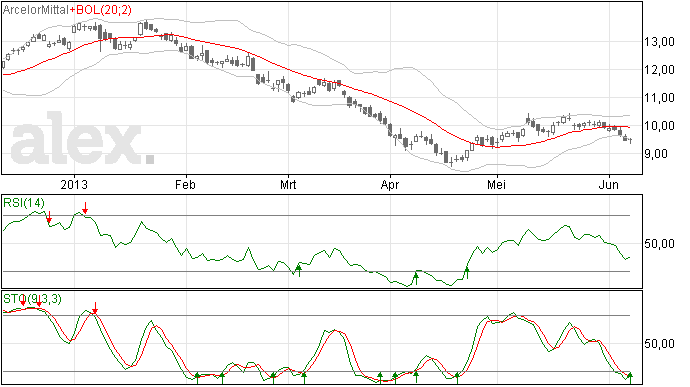
Task: Click the Jun date axis label
Action: pos(609,184)
